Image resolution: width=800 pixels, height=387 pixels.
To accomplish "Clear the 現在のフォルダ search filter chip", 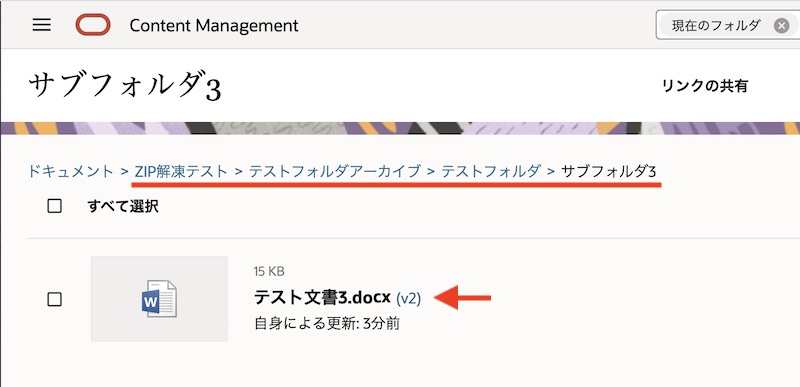I will tap(781, 25).
